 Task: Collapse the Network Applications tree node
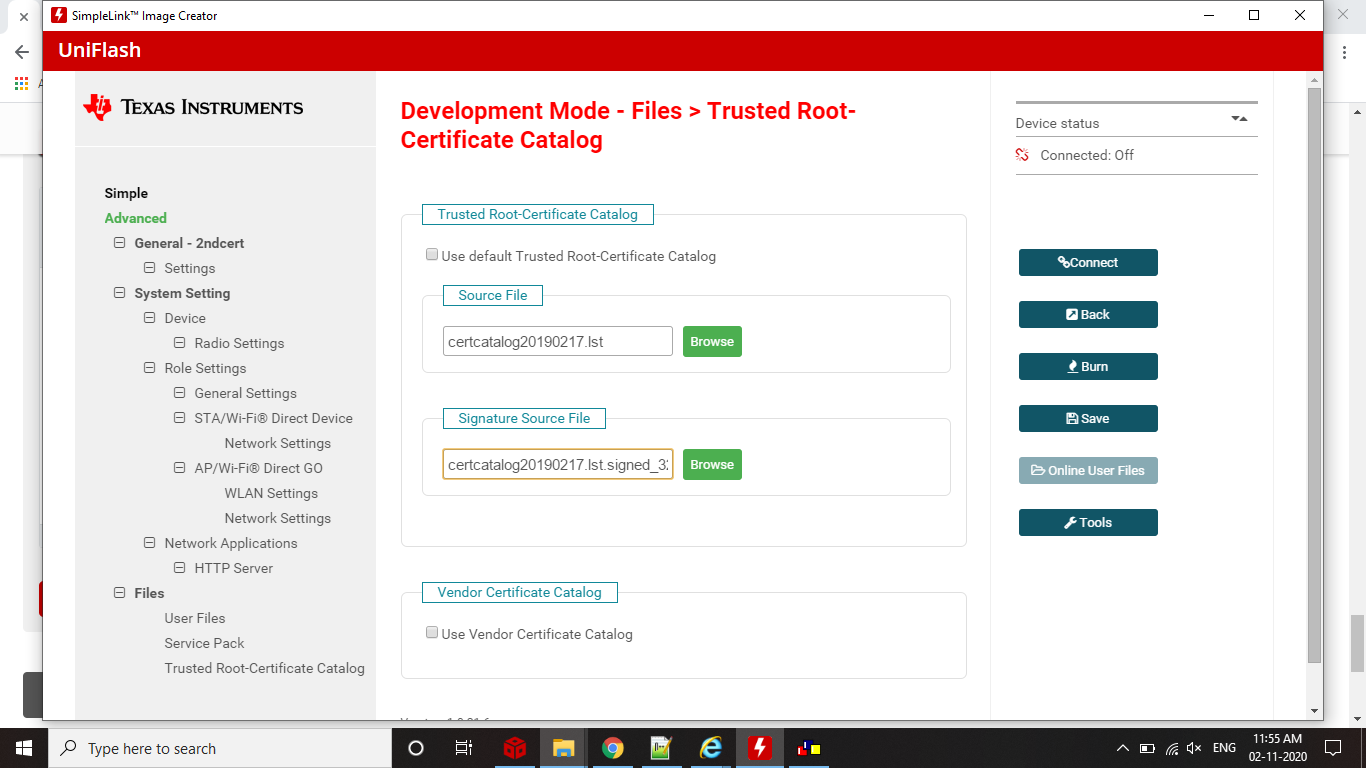tap(150, 543)
